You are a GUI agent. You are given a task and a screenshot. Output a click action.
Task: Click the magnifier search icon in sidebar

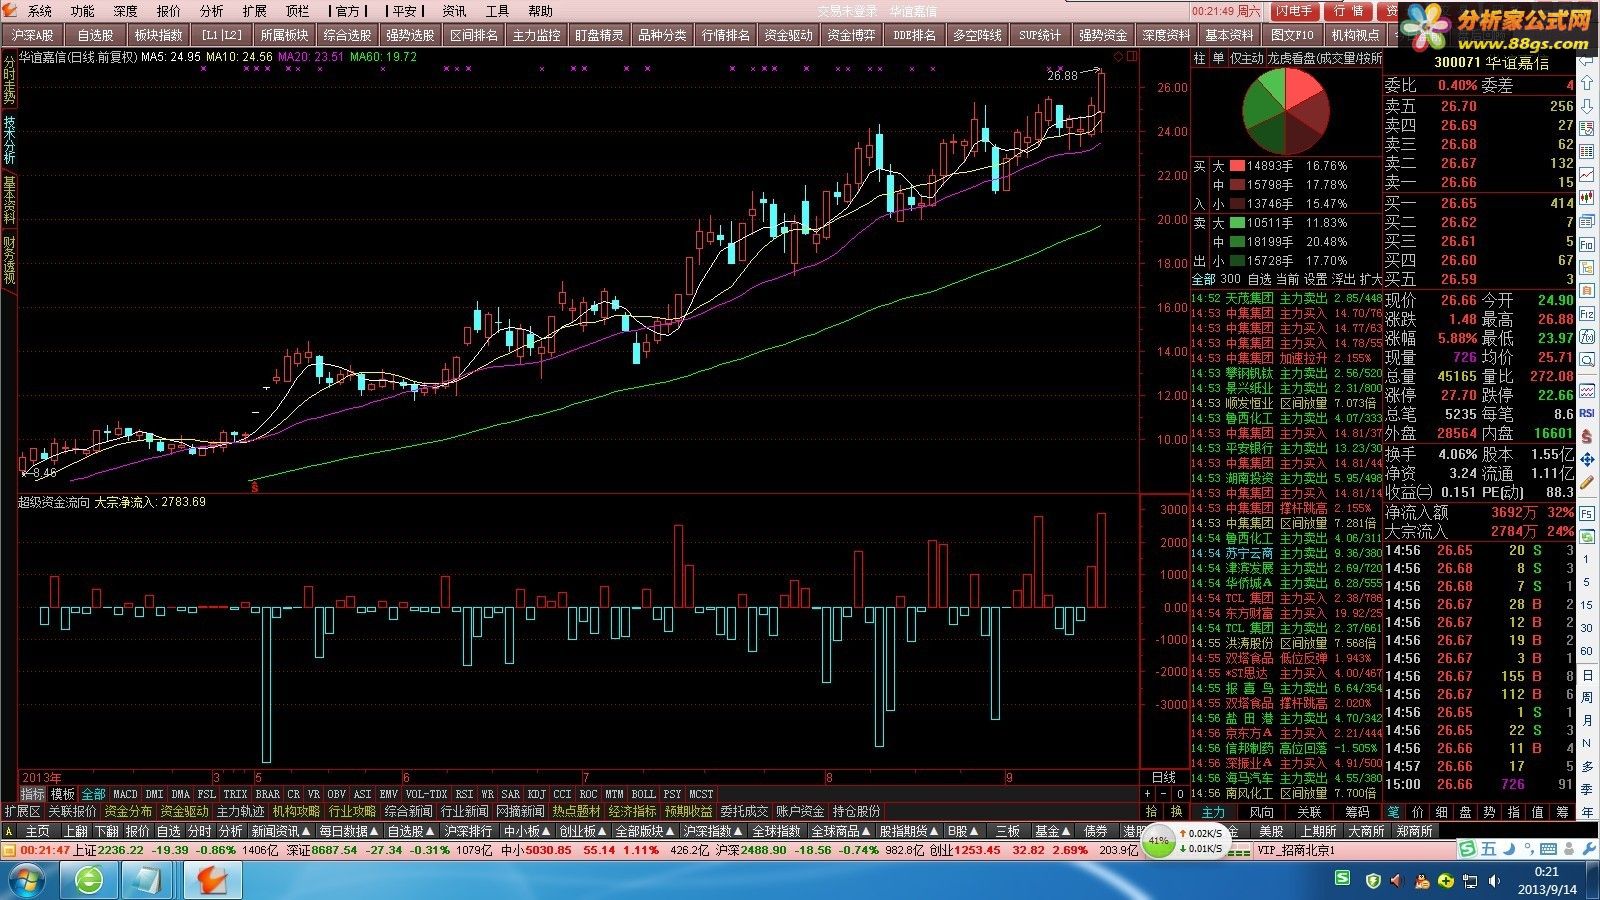pyautogui.click(x=1587, y=359)
